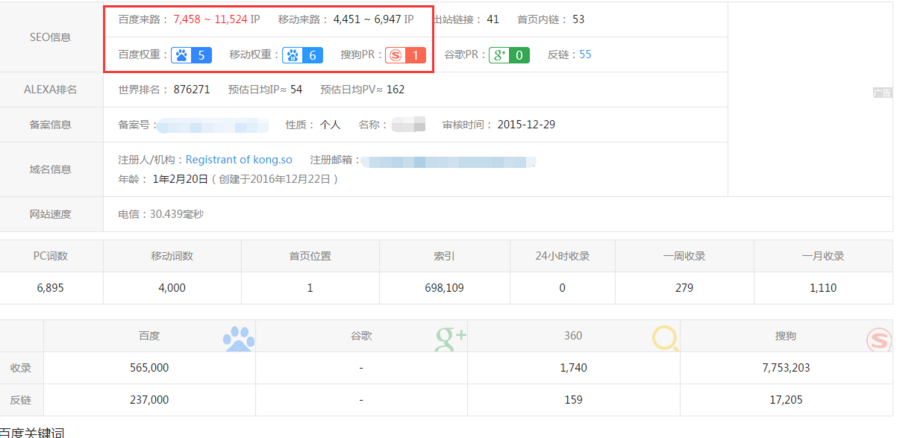Click 360 backlinks count 159
This screenshot has width=900, height=438.
[573, 400]
